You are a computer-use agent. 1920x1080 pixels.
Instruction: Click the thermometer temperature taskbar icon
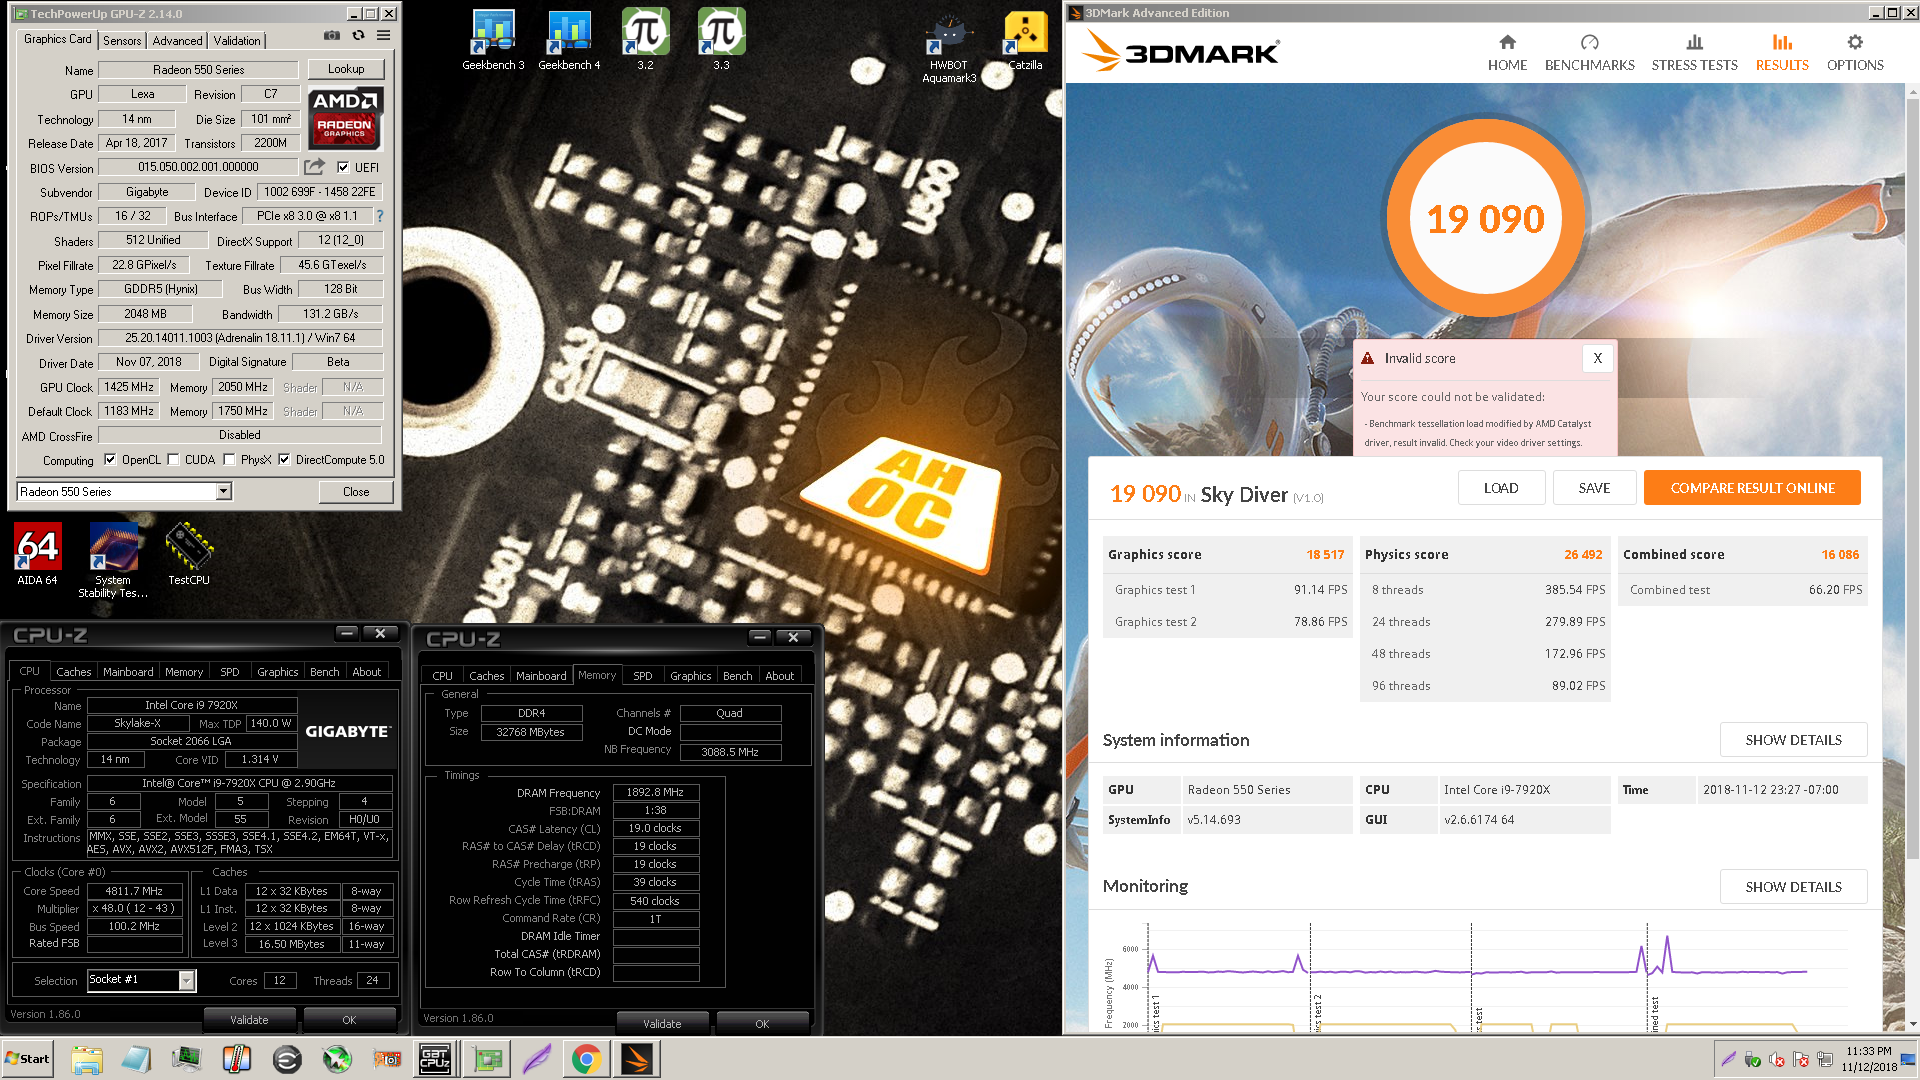[237, 1059]
